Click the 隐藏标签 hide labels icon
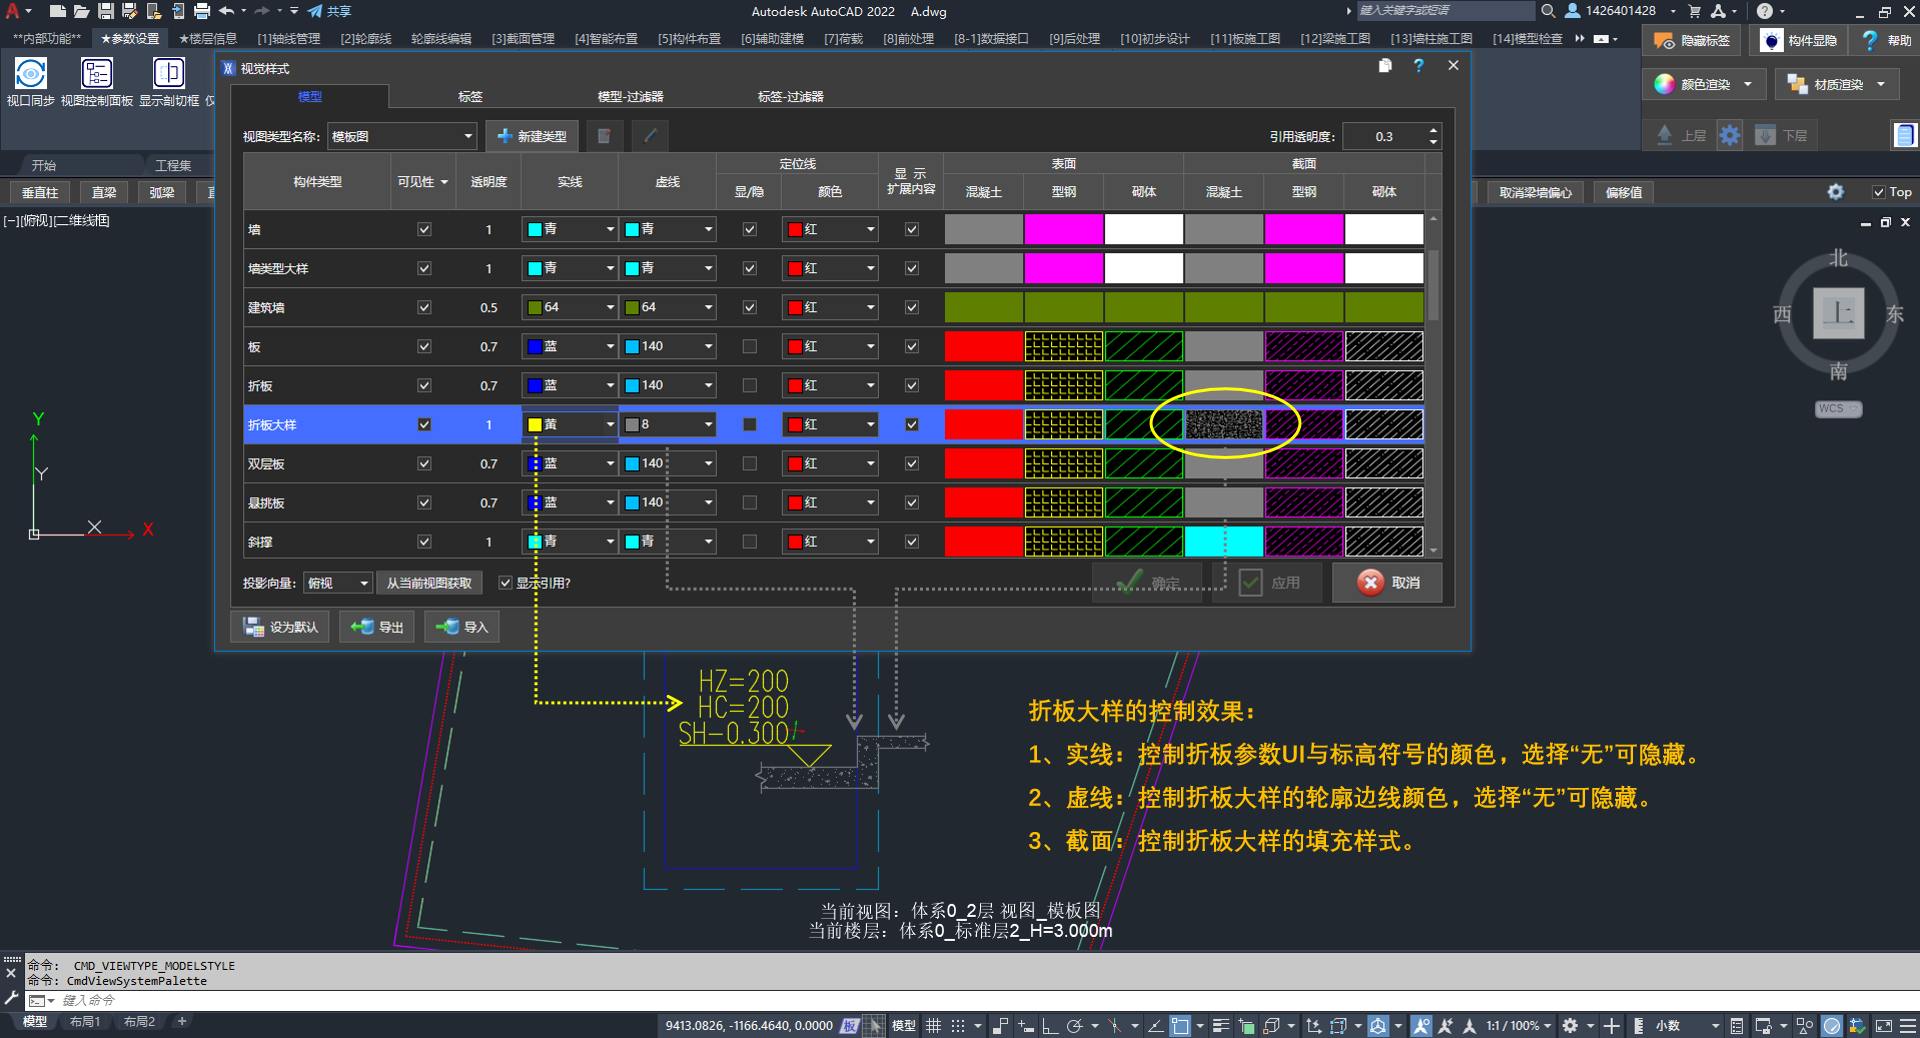Screen dimensions: 1920x1038 tap(1663, 41)
